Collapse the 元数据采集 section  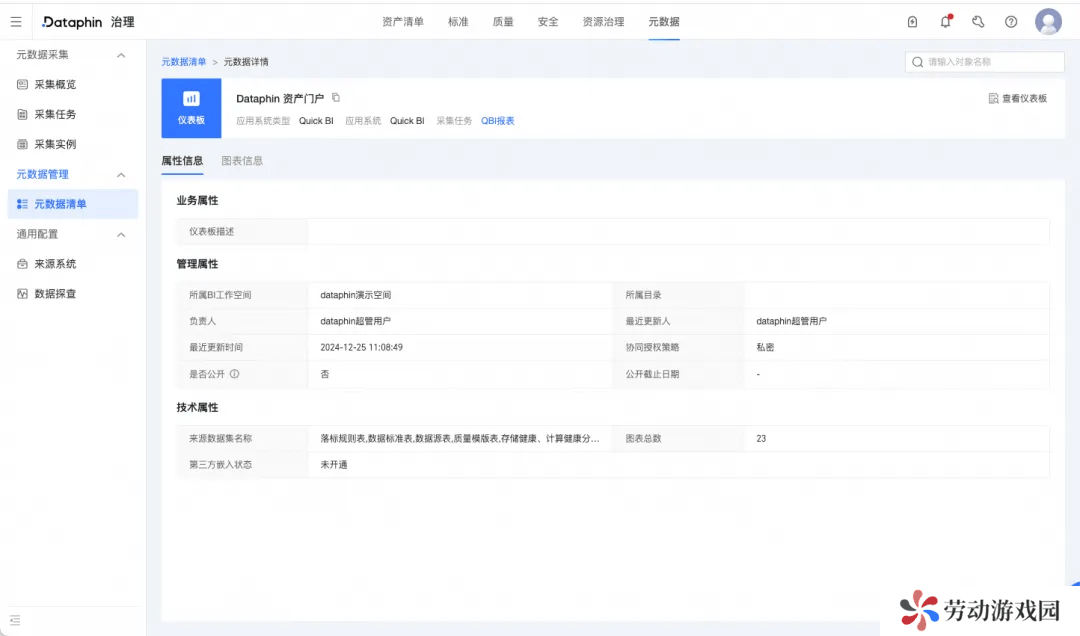click(121, 55)
